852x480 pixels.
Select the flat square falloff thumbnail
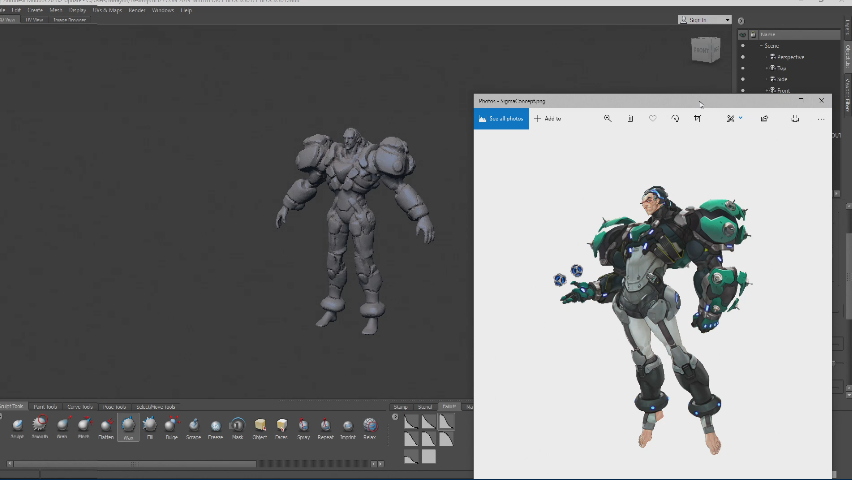(429, 456)
